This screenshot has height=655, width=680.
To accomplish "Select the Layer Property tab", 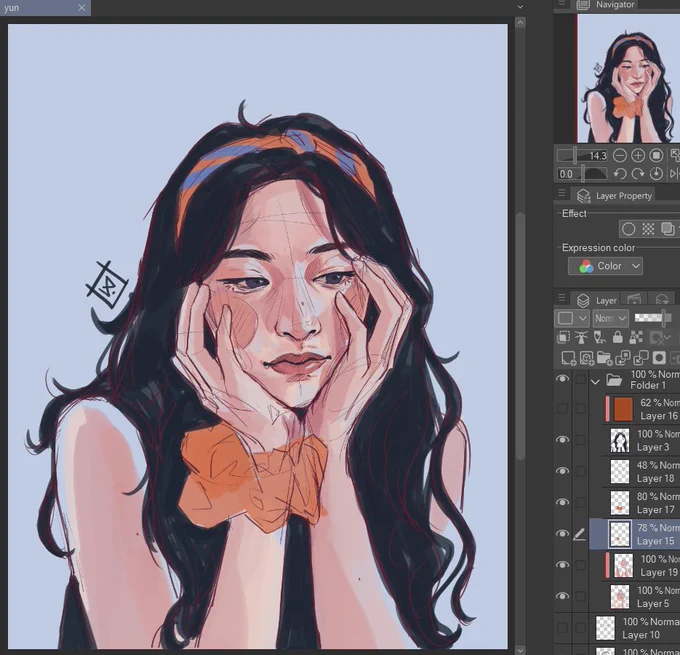I will (x=612, y=196).
